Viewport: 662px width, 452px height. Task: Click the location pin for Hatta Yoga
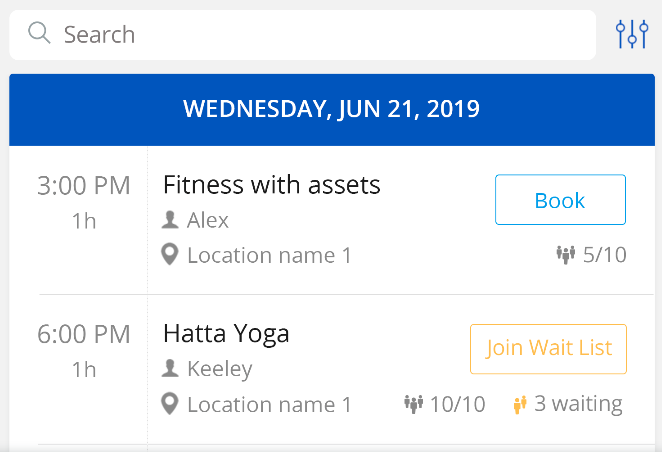(x=170, y=404)
